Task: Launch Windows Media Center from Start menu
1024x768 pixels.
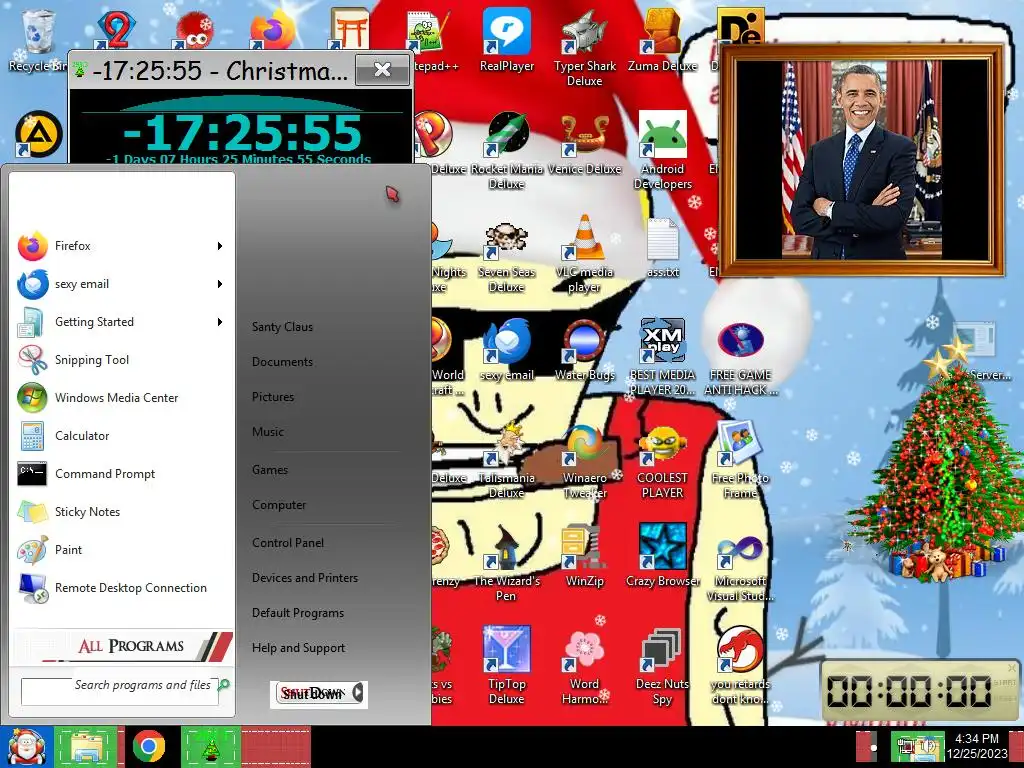Action: 121,398
